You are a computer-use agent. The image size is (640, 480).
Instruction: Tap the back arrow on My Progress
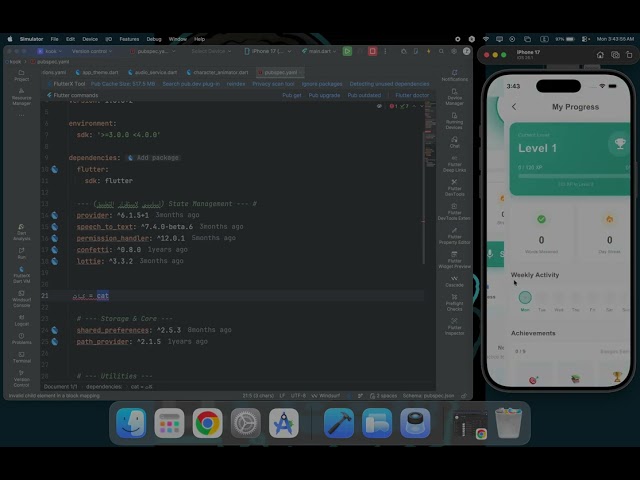tap(514, 107)
